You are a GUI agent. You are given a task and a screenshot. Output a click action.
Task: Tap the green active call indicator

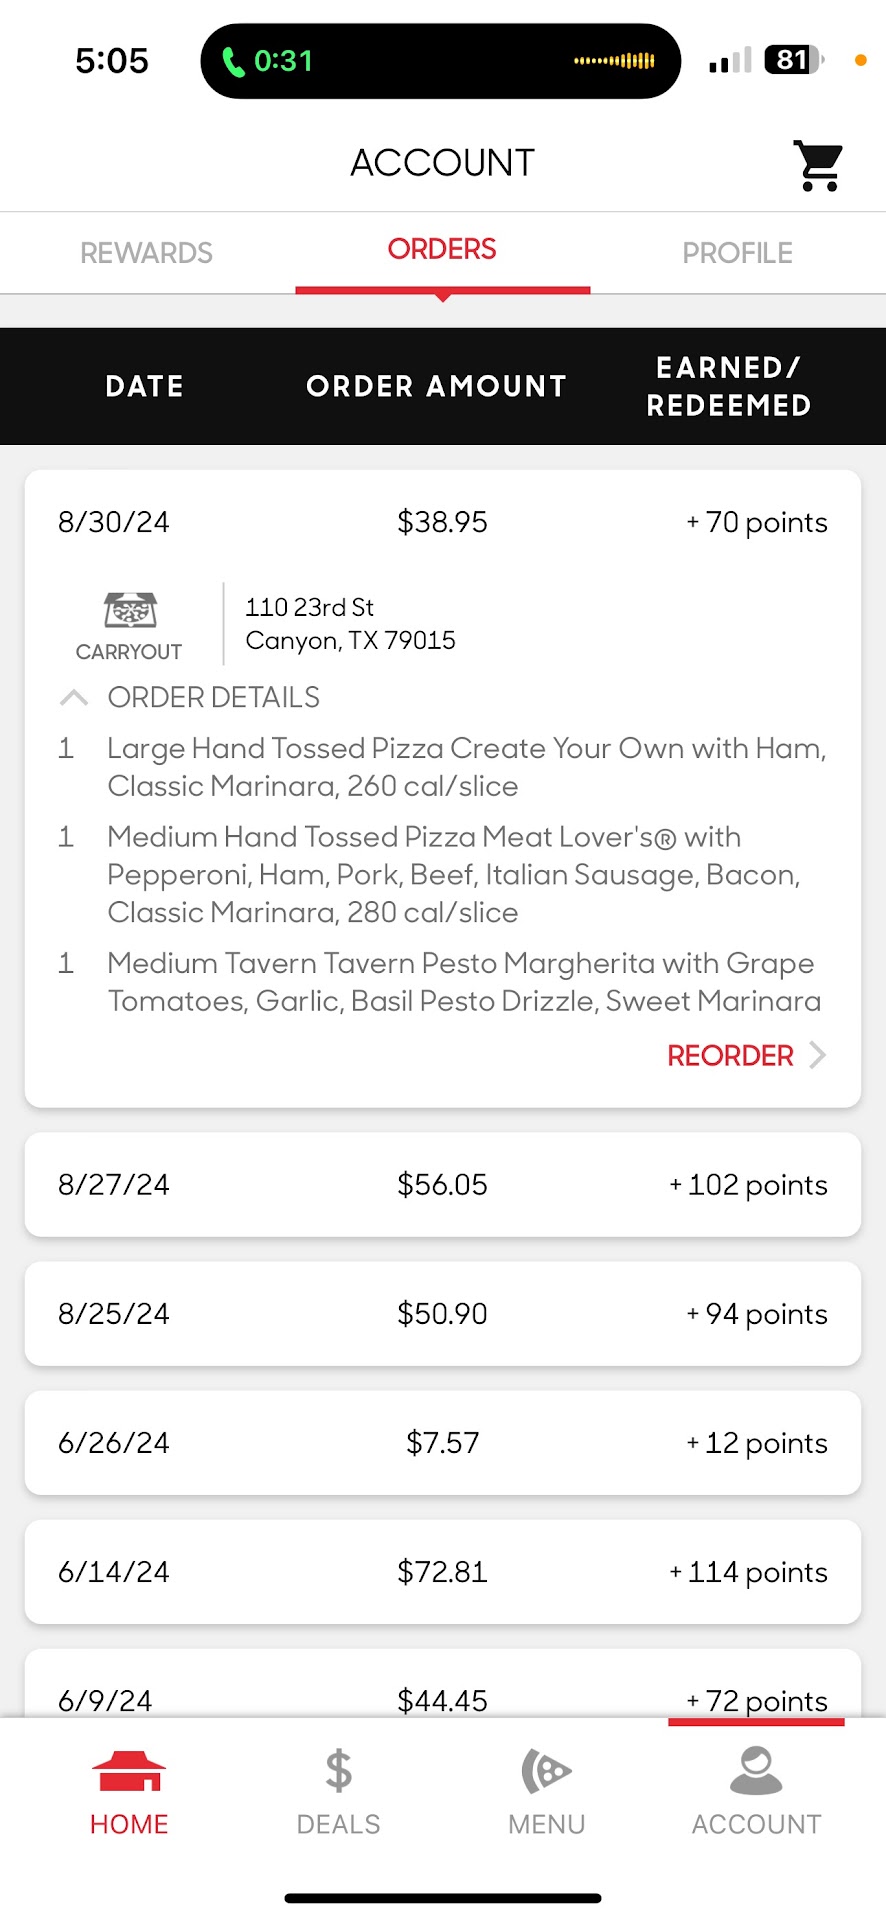[x=267, y=61]
